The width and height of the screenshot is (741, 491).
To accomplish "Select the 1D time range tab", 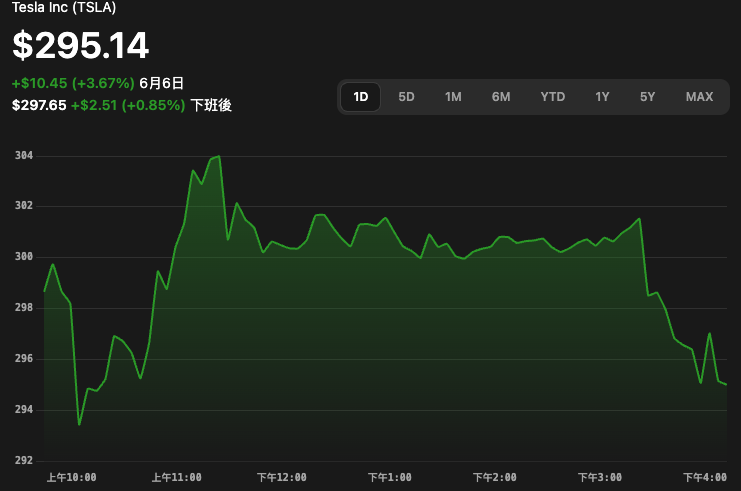I will pos(361,97).
